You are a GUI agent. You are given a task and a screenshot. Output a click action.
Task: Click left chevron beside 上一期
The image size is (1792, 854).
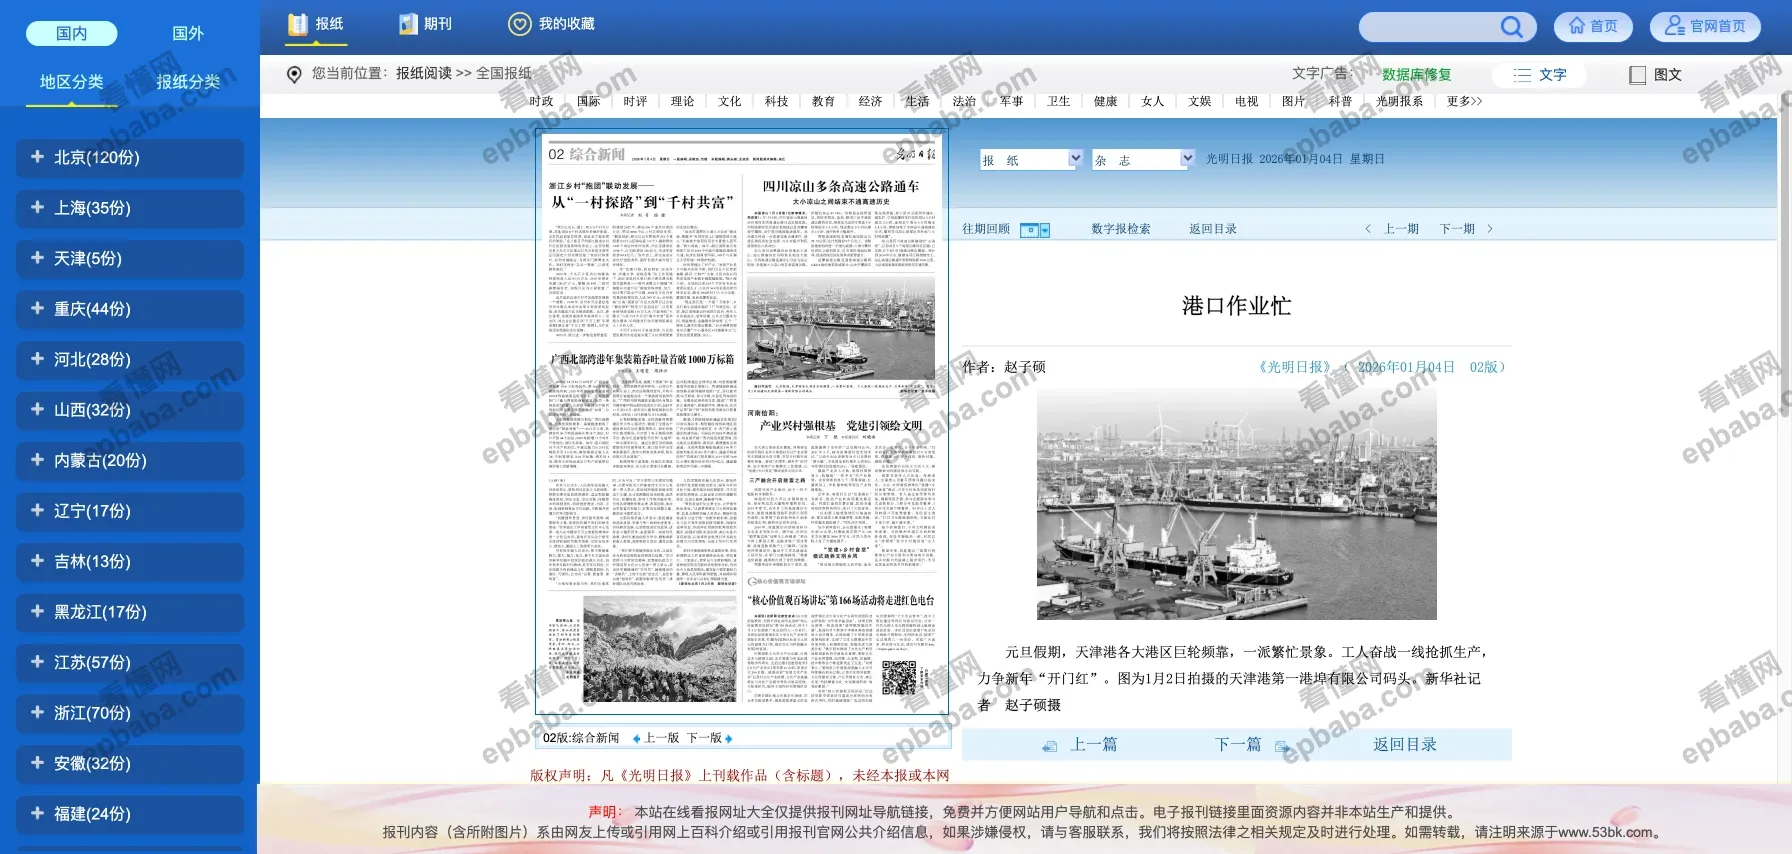(1368, 229)
